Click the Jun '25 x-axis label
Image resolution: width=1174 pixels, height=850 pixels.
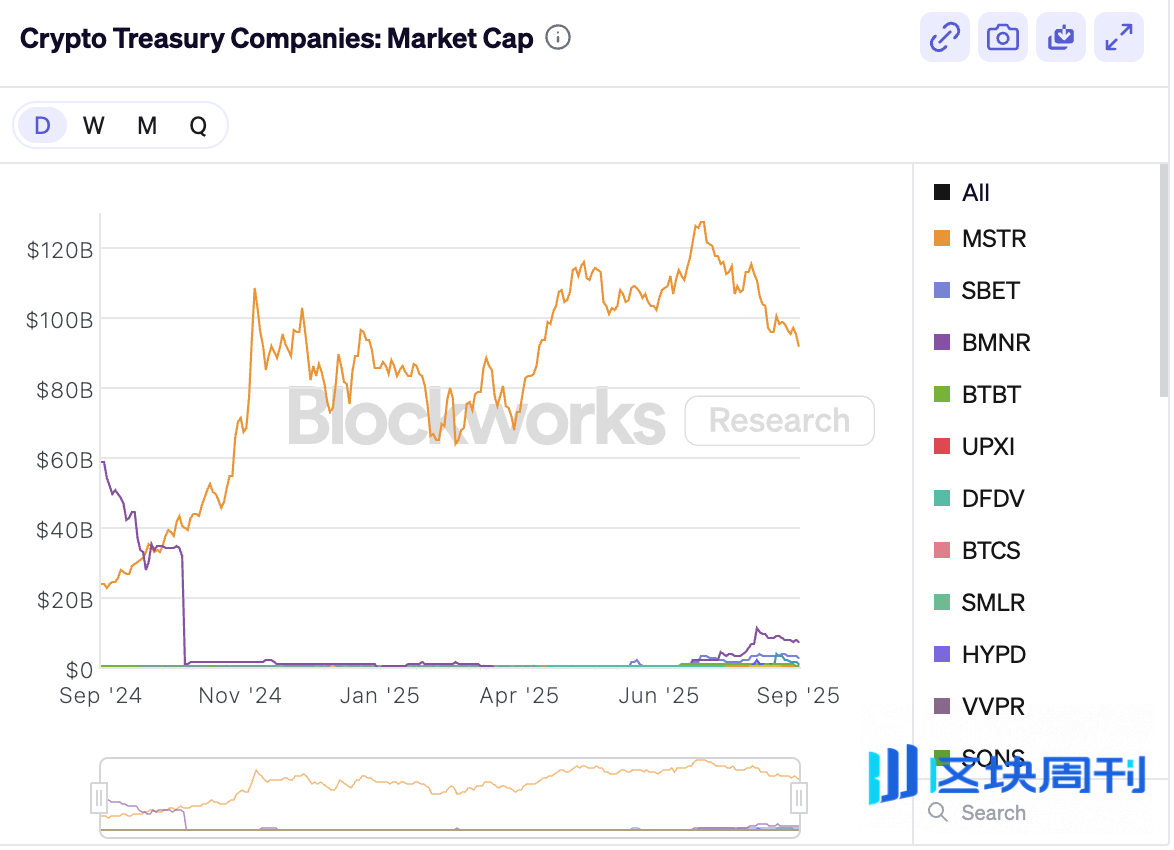(x=659, y=695)
